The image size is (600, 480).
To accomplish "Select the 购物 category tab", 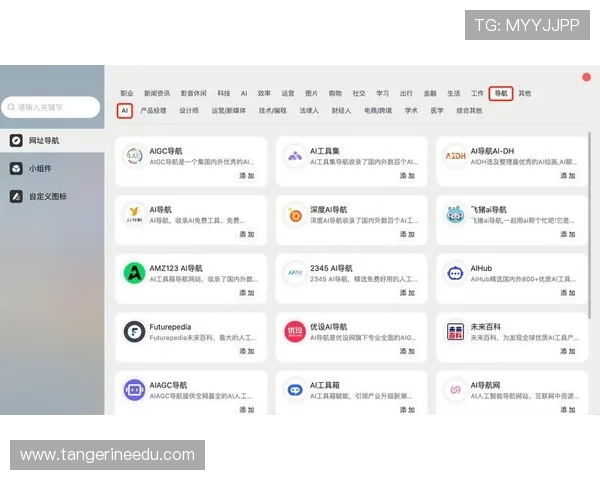I will click(335, 93).
